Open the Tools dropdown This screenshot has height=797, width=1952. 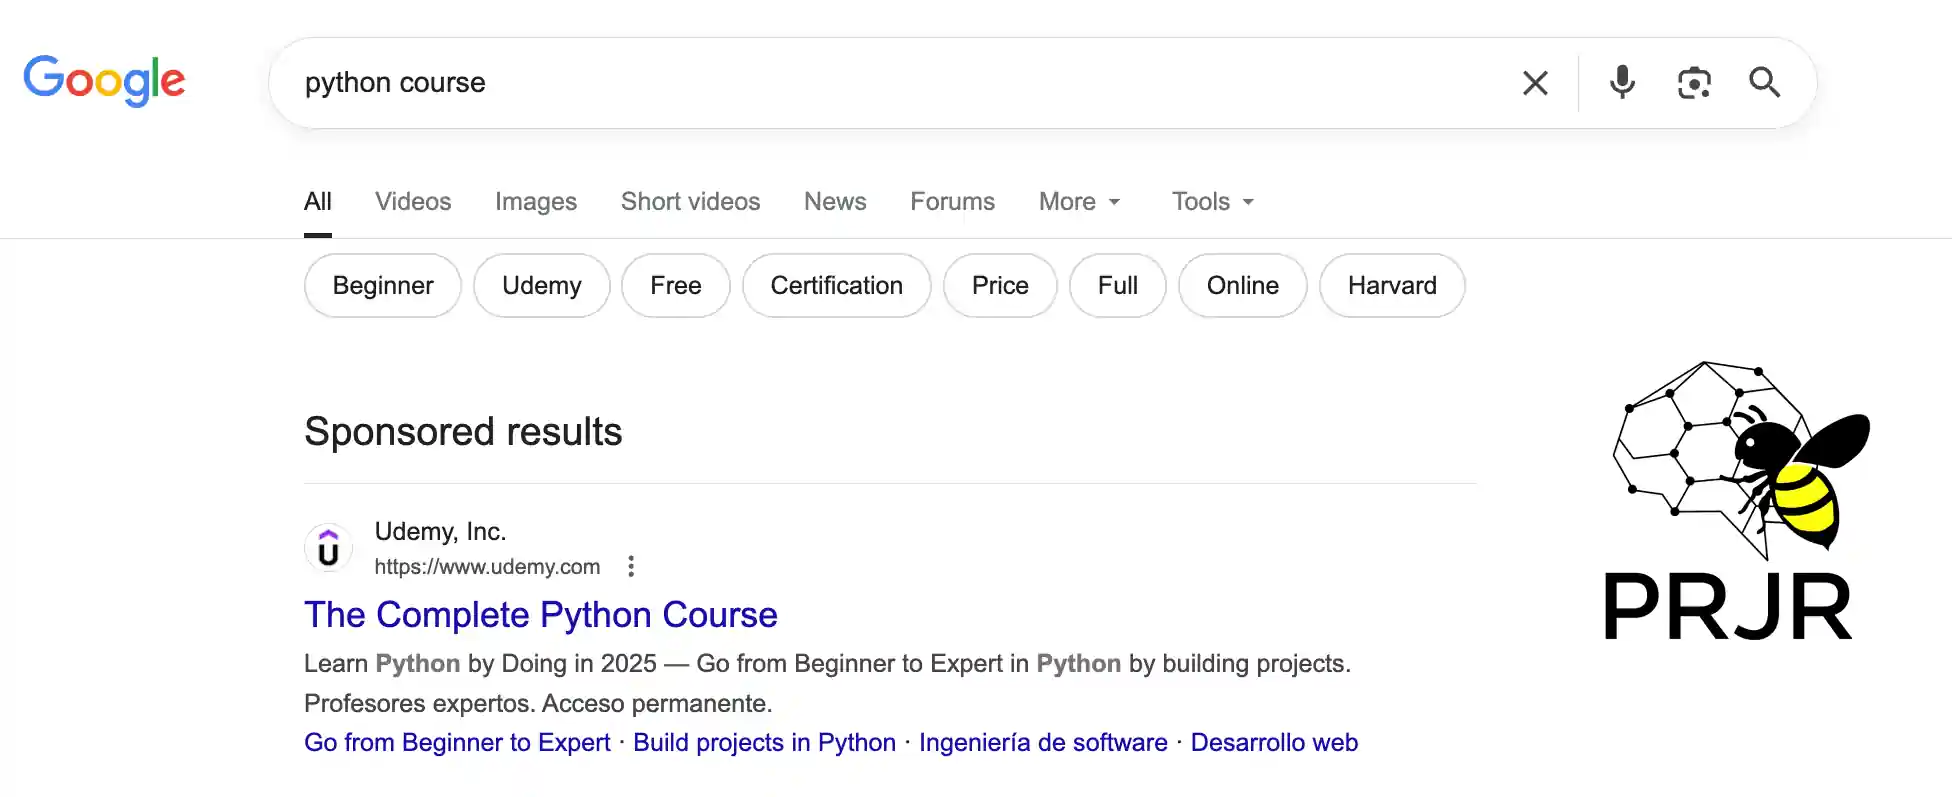[1213, 202]
